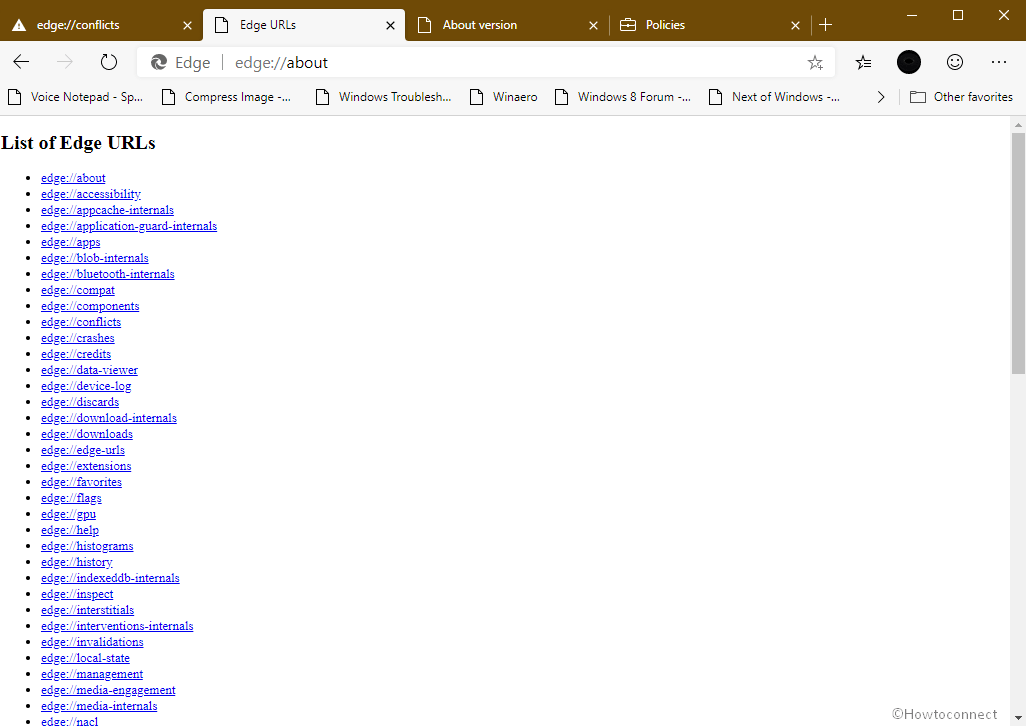Open the edge://edge-urls link
Viewport: 1026px width, 726px height.
(x=83, y=450)
